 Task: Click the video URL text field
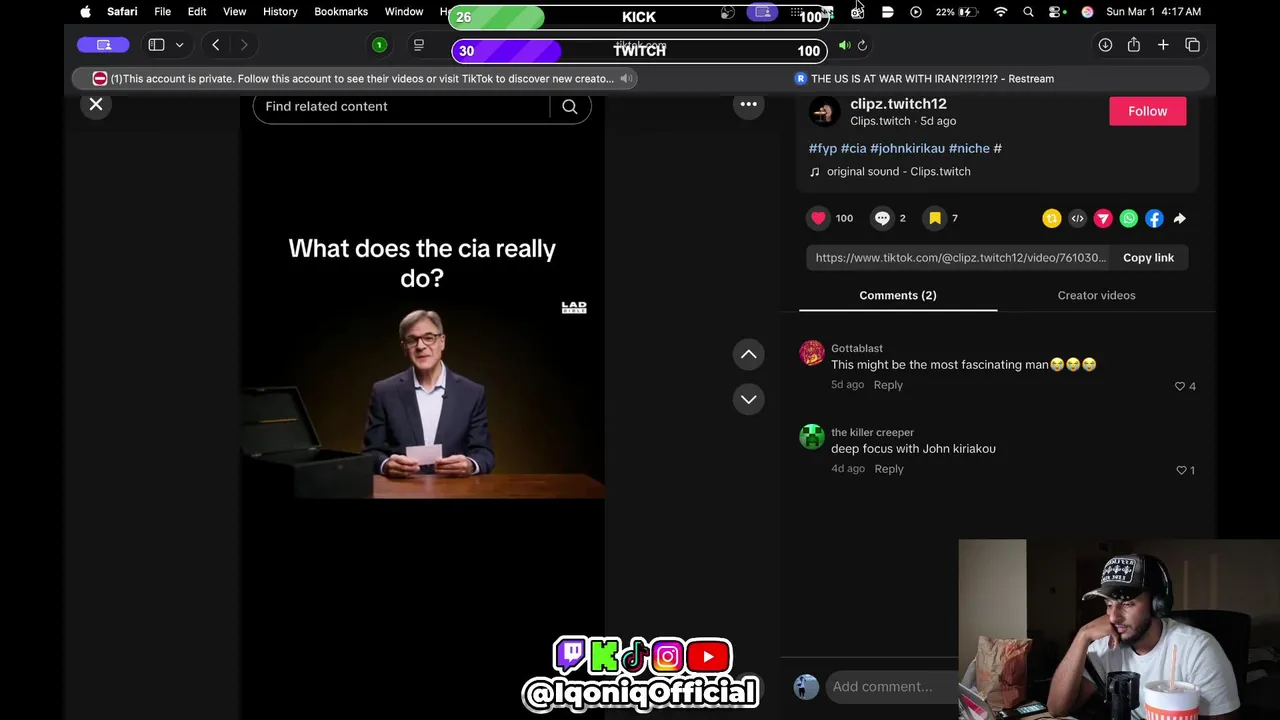960,258
